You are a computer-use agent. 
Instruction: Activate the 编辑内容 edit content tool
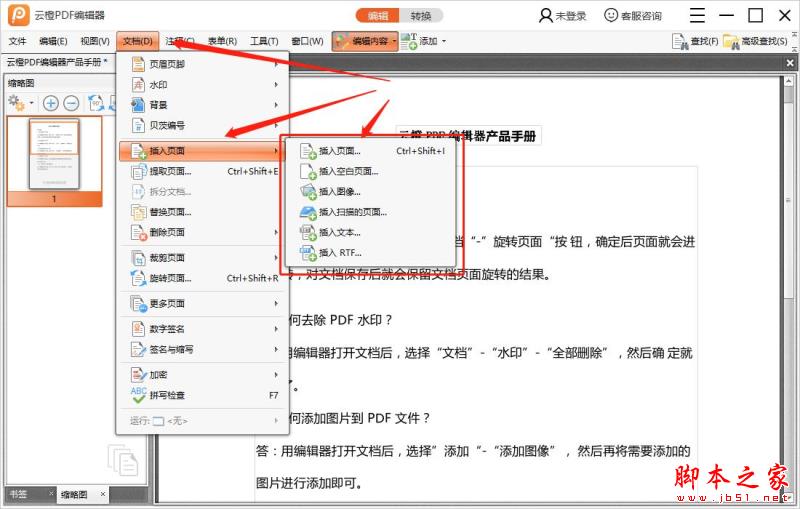[x=362, y=41]
